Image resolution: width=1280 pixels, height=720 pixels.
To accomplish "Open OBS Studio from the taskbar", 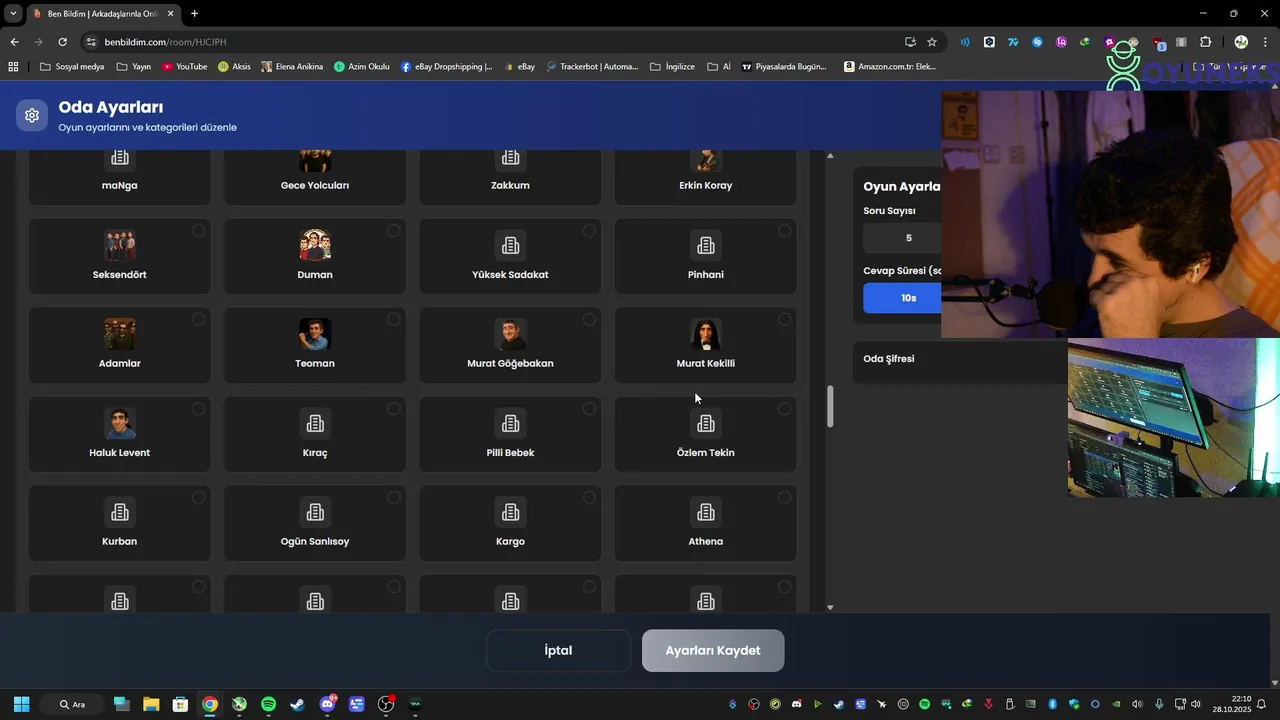I will pos(386,704).
